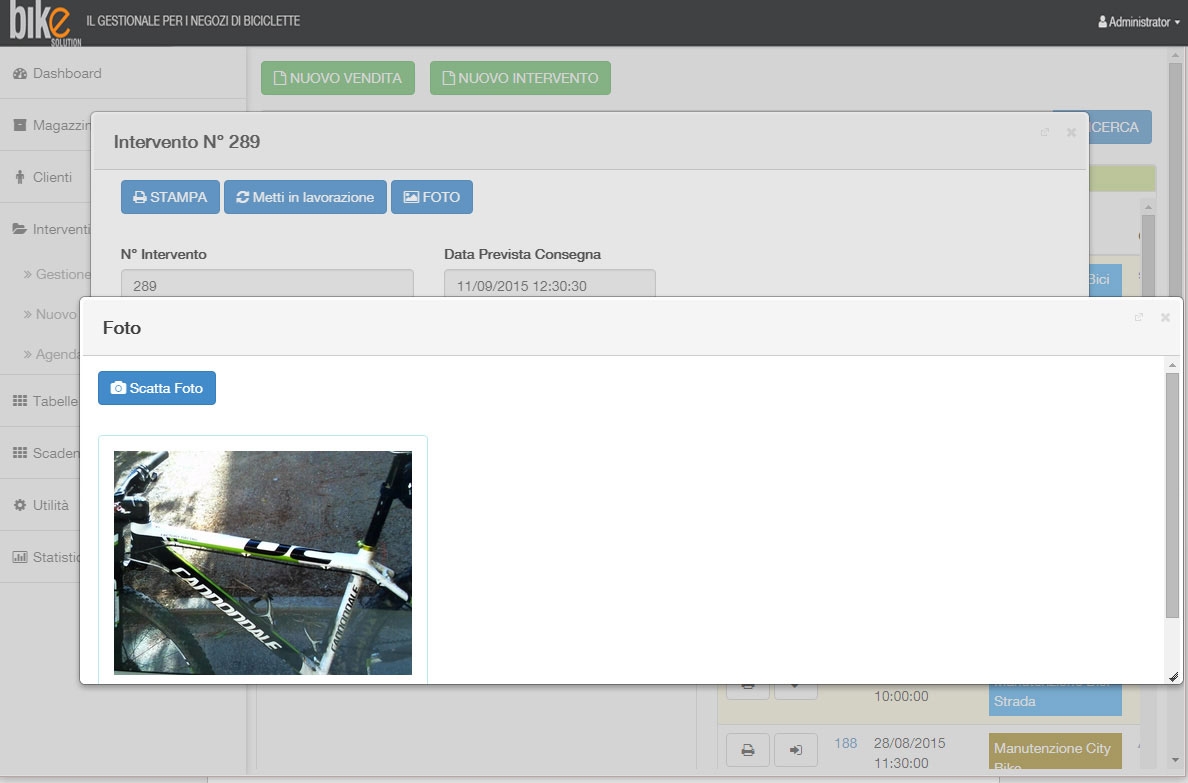Click NUOVO INTERVENTO button
This screenshot has width=1188, height=783.
(x=521, y=78)
